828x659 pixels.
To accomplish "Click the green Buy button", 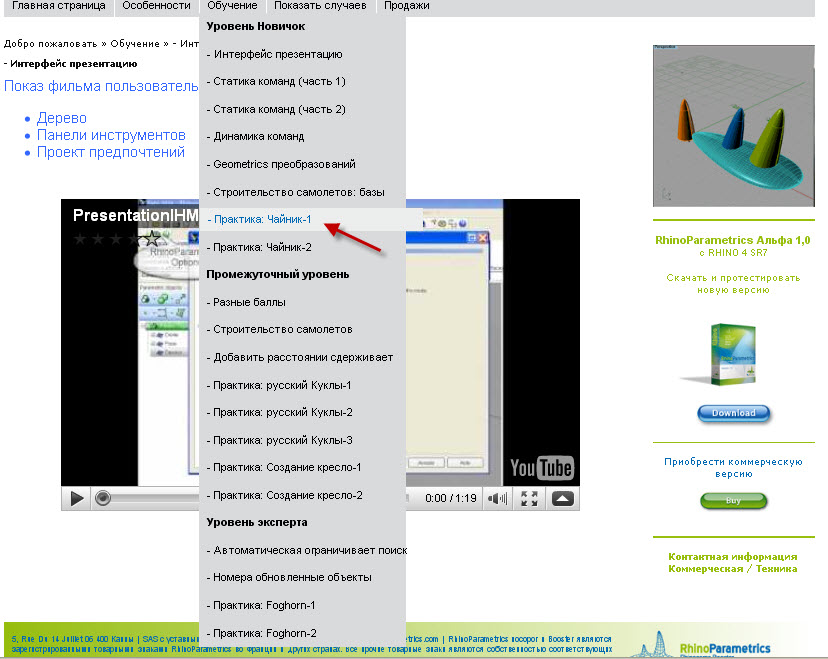I will (733, 500).
